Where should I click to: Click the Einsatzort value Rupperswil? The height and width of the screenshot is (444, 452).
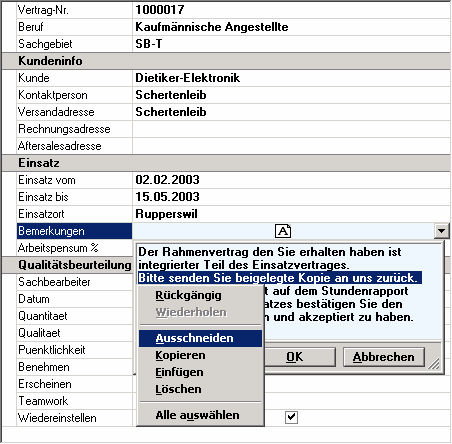click(x=166, y=214)
